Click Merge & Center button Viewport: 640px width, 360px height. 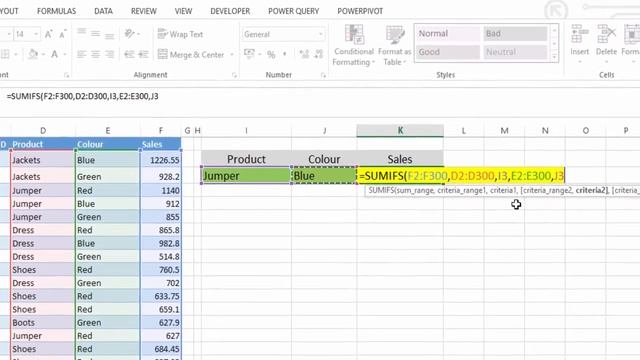click(x=191, y=54)
